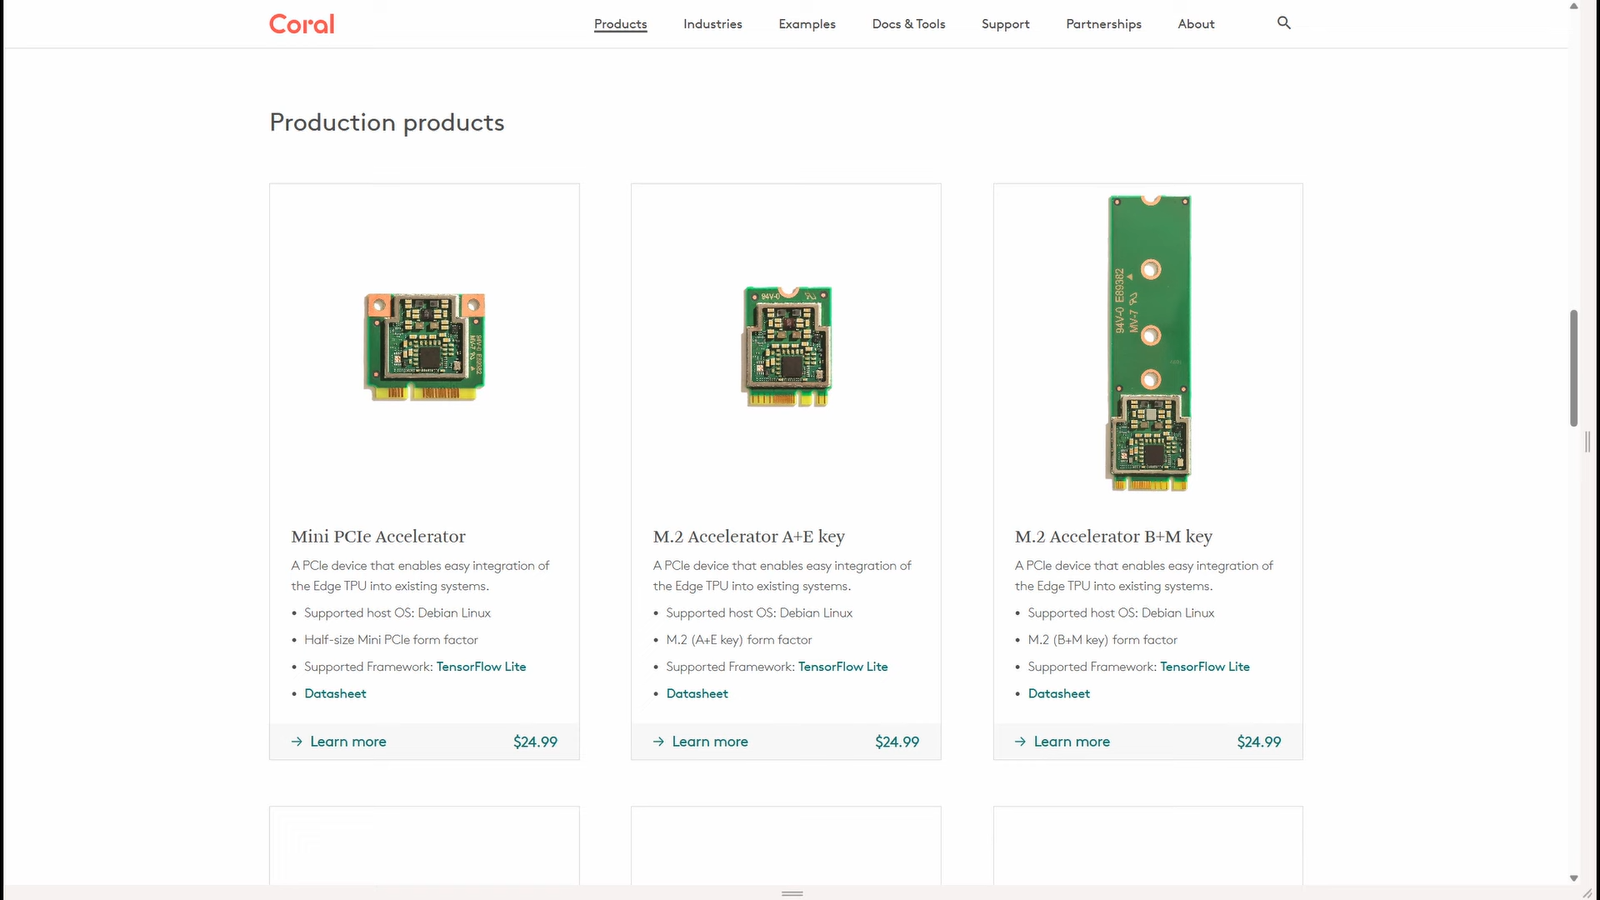This screenshot has width=1600, height=900.
Task: Open Datasheet link for Mini PCIe Accelerator
Action: 335,694
